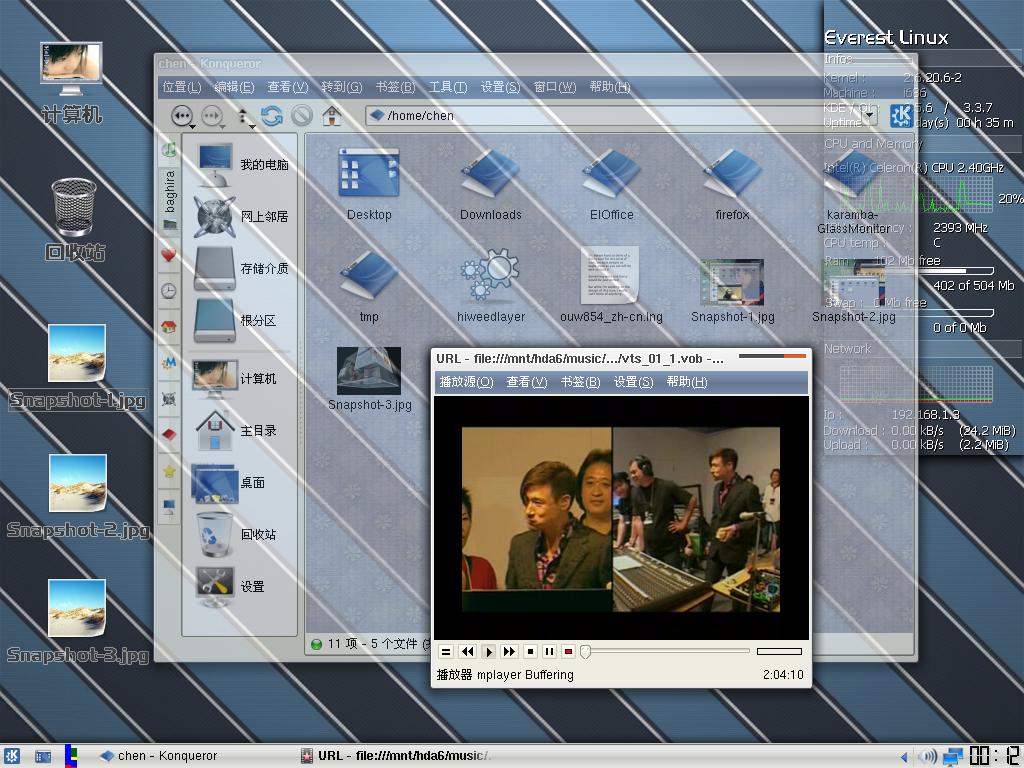The image size is (1024, 768).
Task: Select the Snapshot-3.jpg thumbnail in Konqueror
Action: [x=369, y=379]
